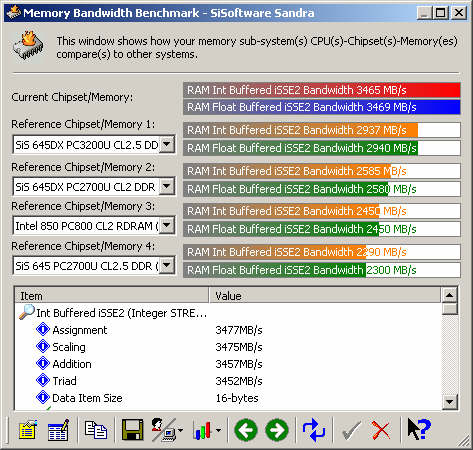This screenshot has height=450, width=473.
Task: Click the info icon beside Triad
Action: pos(43,380)
